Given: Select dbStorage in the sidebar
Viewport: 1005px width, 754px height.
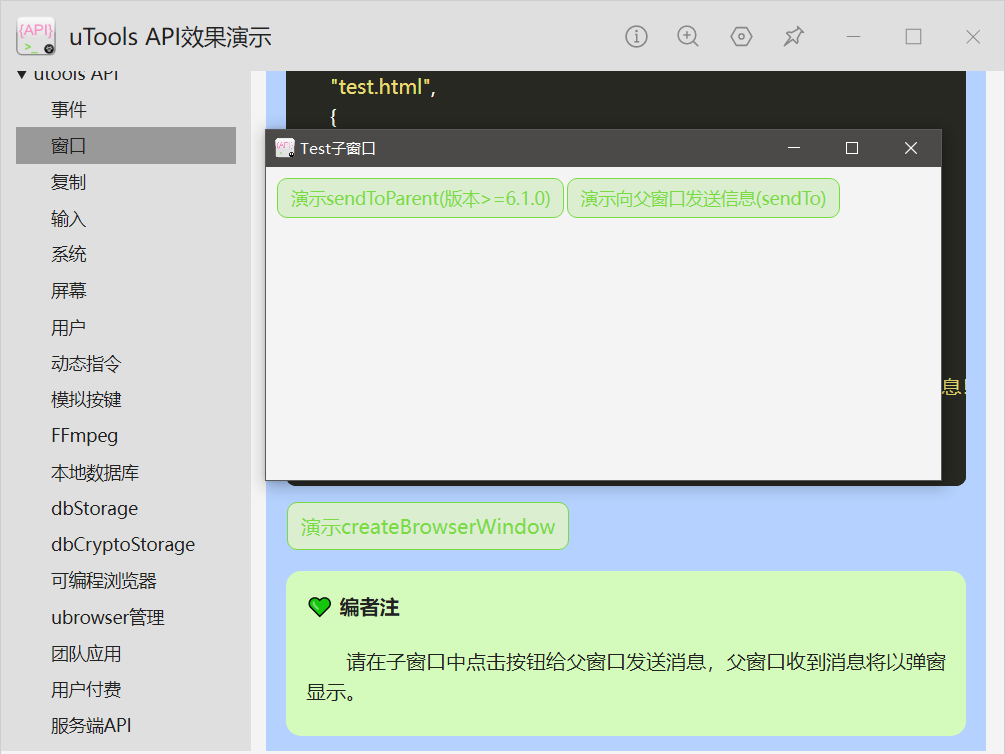Looking at the screenshot, I should pos(126,508).
